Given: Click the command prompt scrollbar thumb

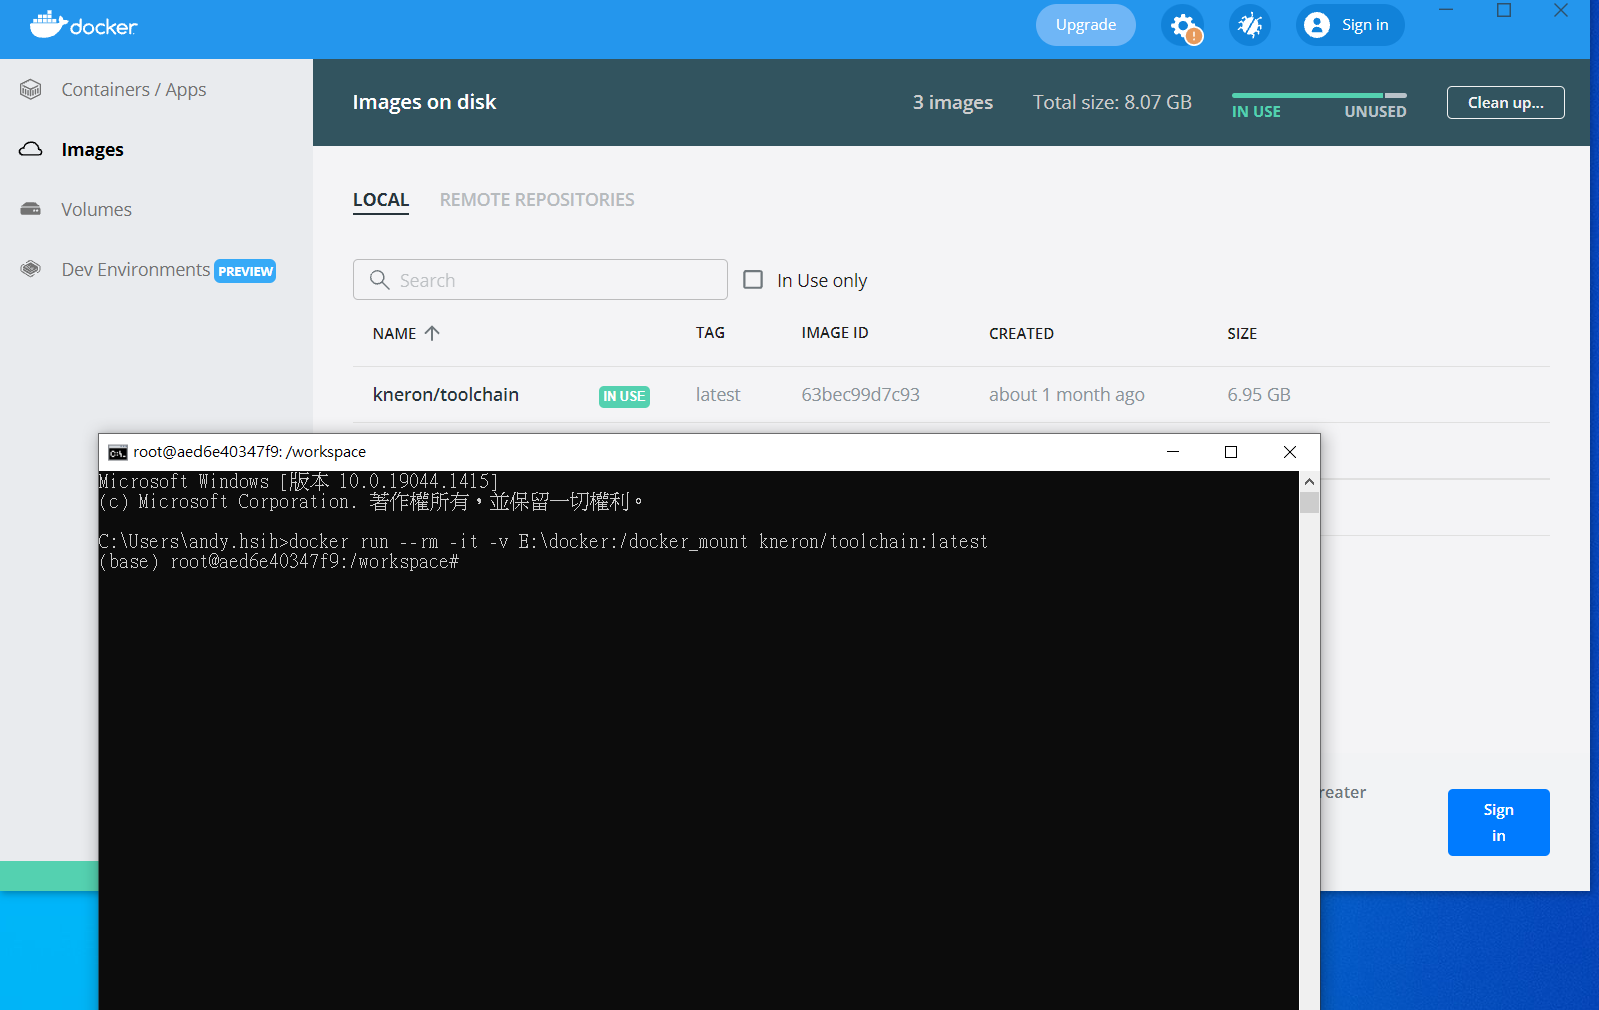Looking at the screenshot, I should tap(1309, 502).
